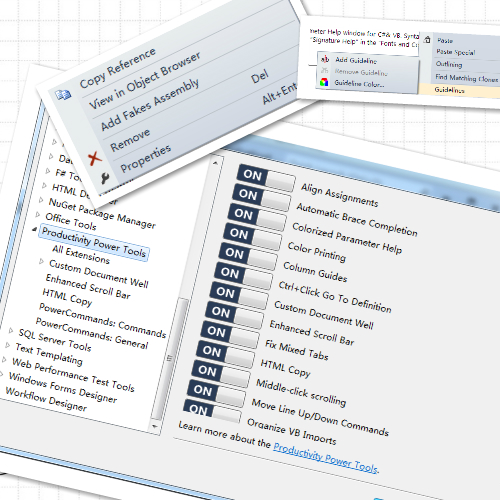Toggle the Color Printing switch
Viewport: 500px width, 500px height.
click(x=253, y=236)
